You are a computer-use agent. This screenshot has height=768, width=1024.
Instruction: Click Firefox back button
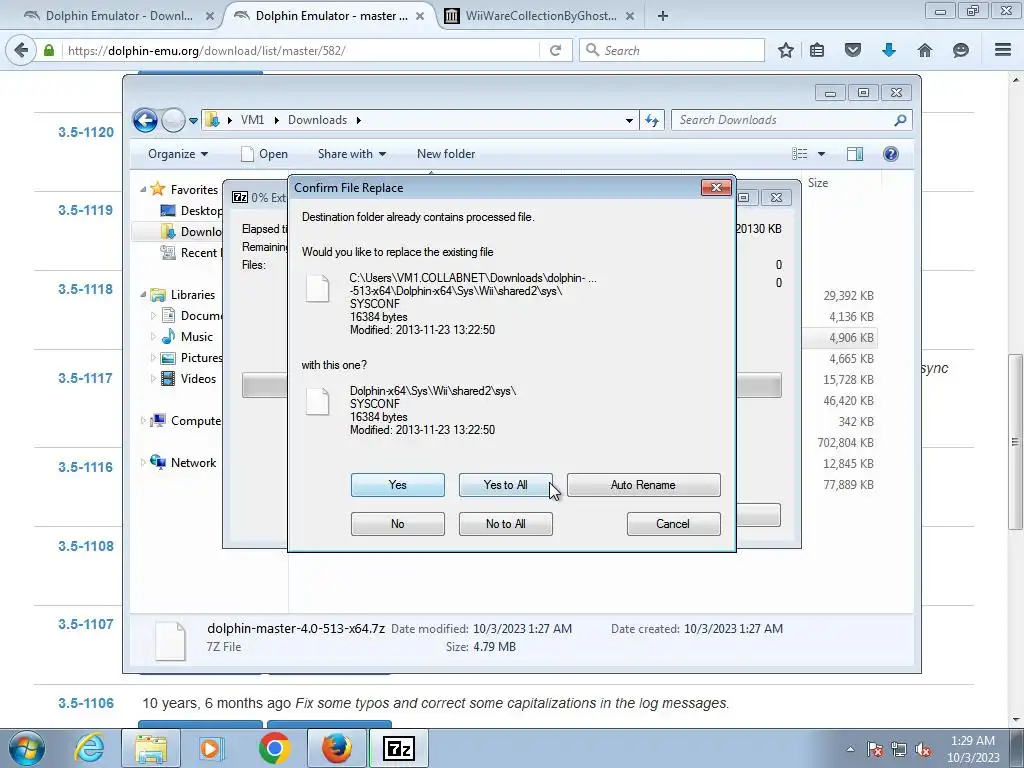[21, 50]
